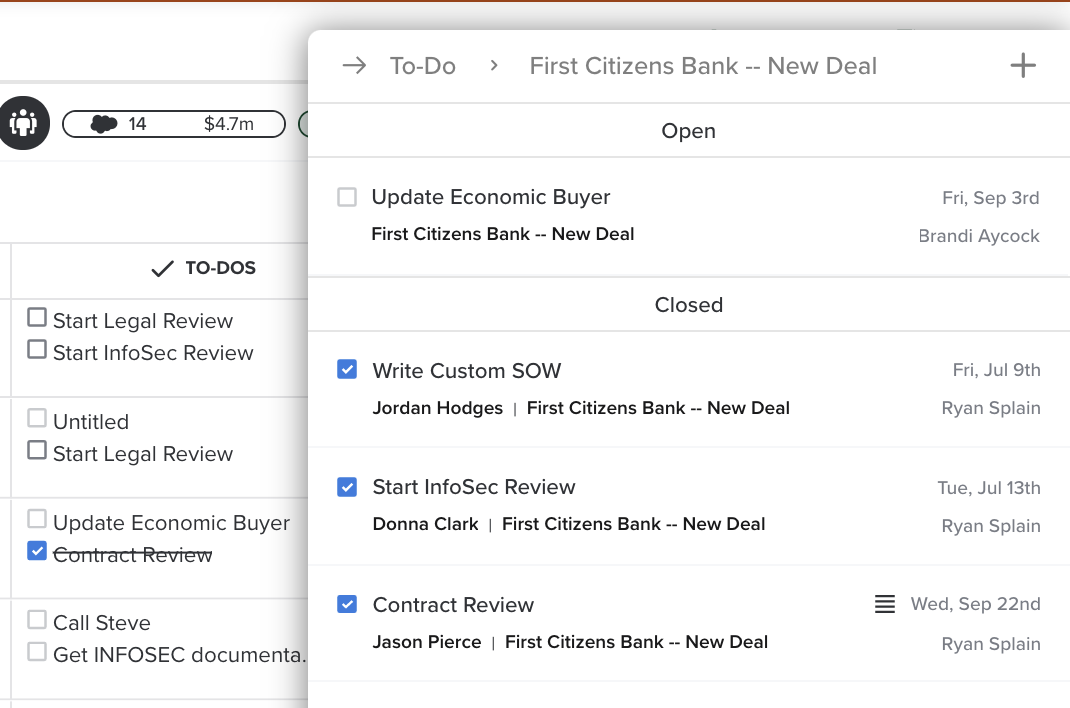This screenshot has width=1070, height=708.
Task: Open deal link beside Jordan Hodges
Action: [x=658, y=408]
